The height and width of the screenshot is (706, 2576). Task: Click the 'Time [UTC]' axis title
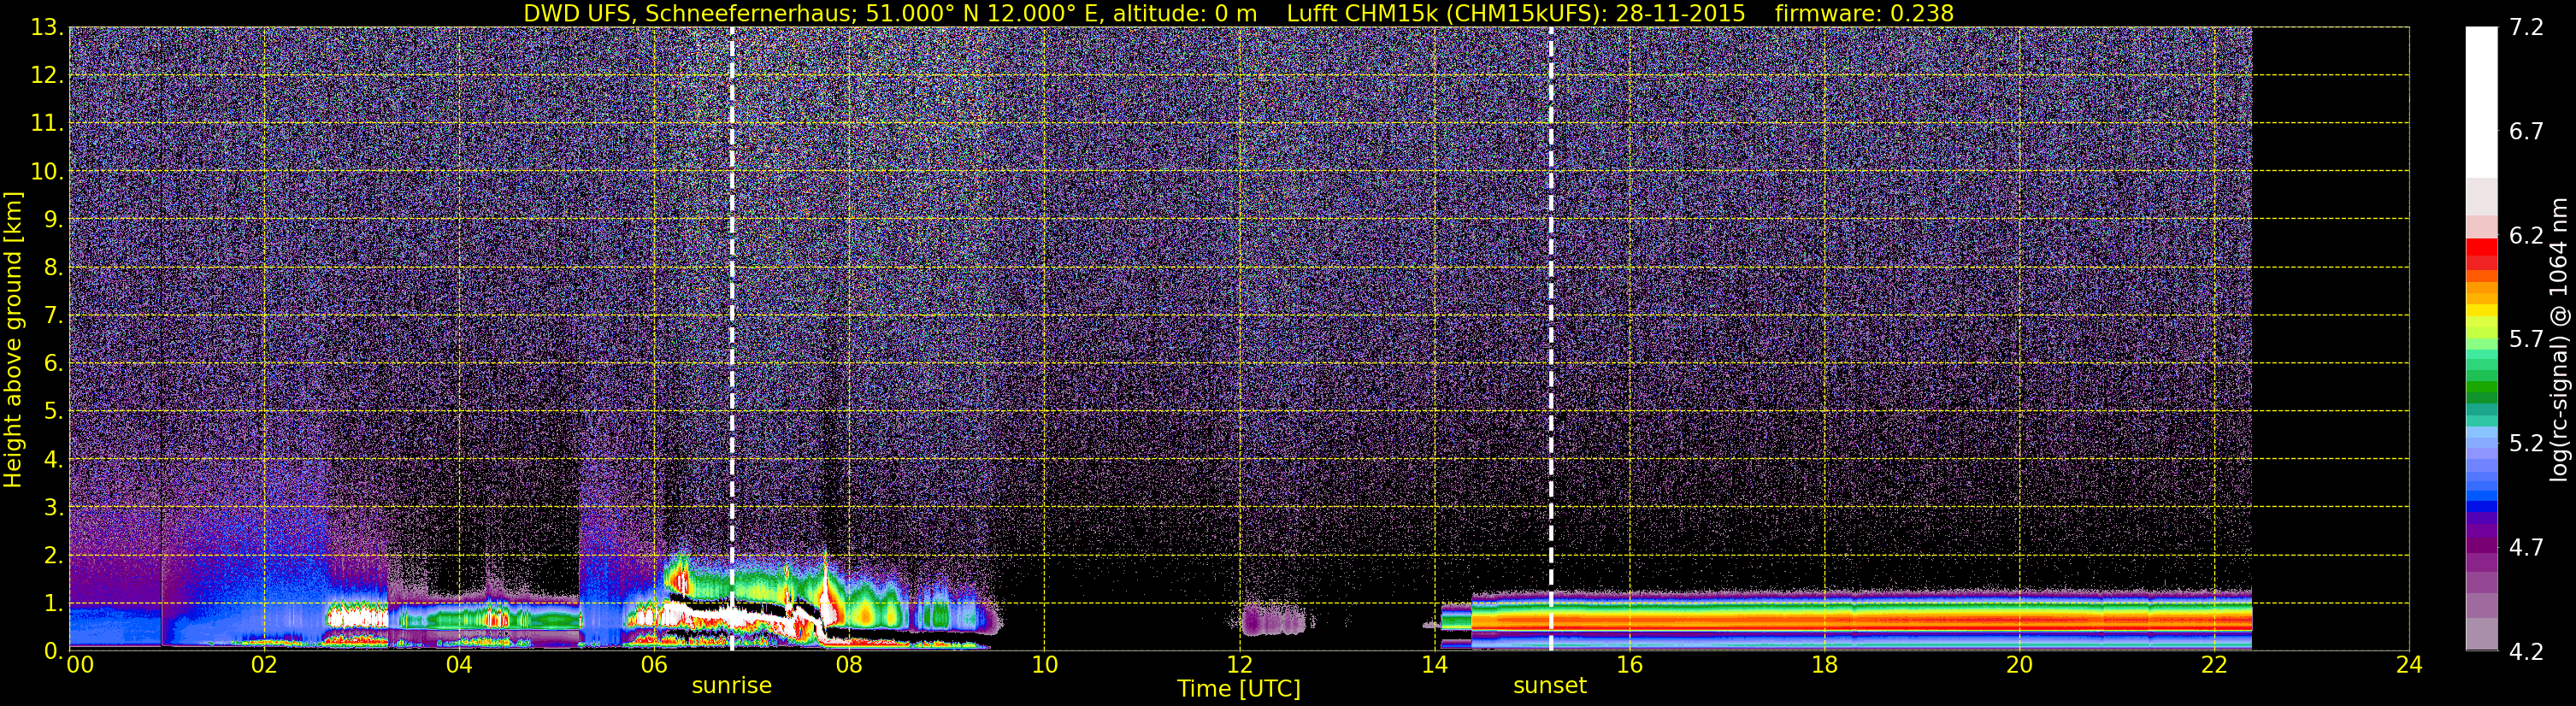pyautogui.click(x=1239, y=689)
